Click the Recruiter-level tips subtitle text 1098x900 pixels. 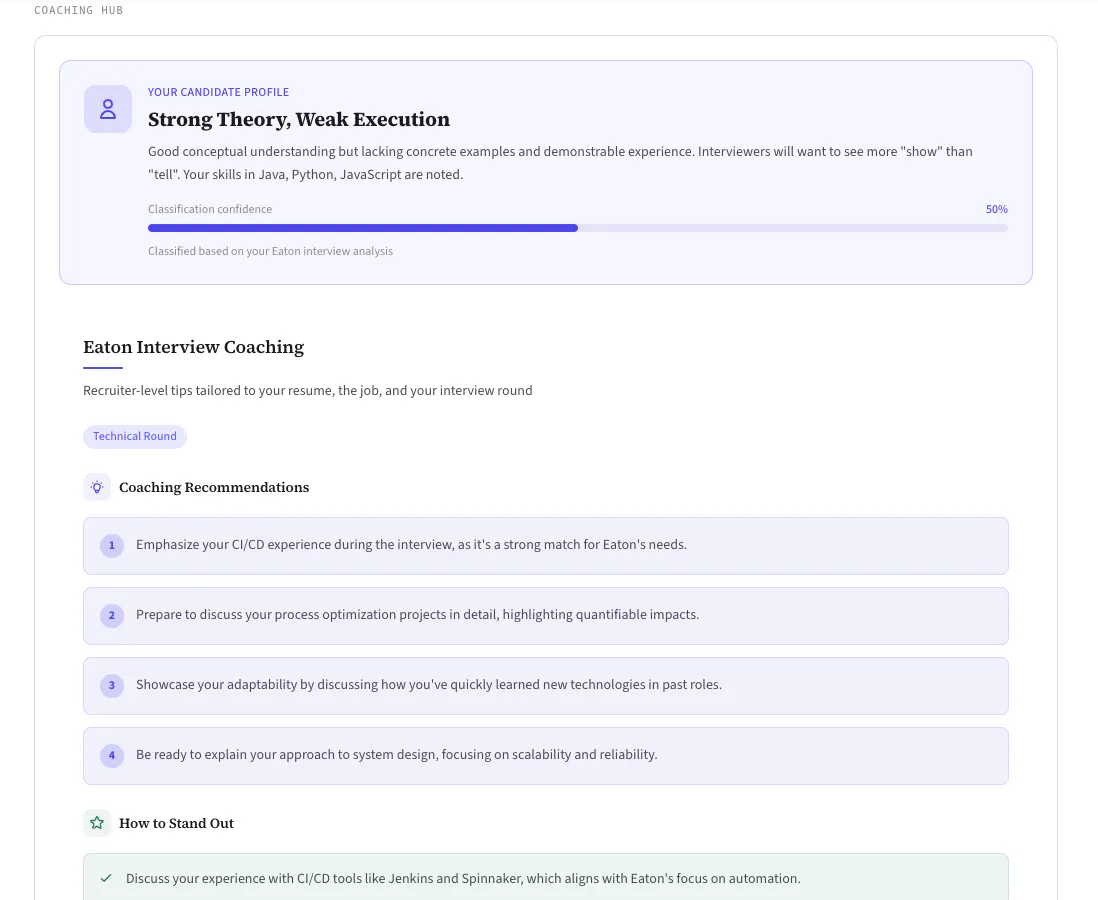pos(307,391)
